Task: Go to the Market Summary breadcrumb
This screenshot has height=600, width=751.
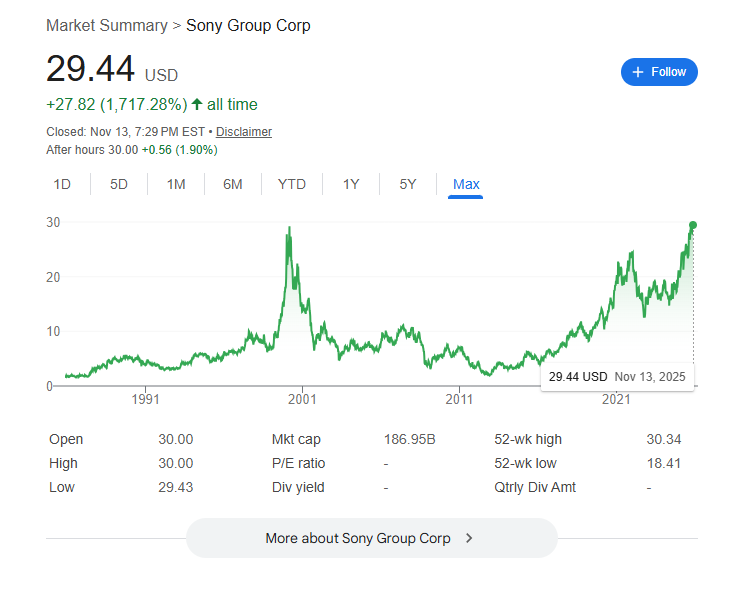Action: pos(106,25)
